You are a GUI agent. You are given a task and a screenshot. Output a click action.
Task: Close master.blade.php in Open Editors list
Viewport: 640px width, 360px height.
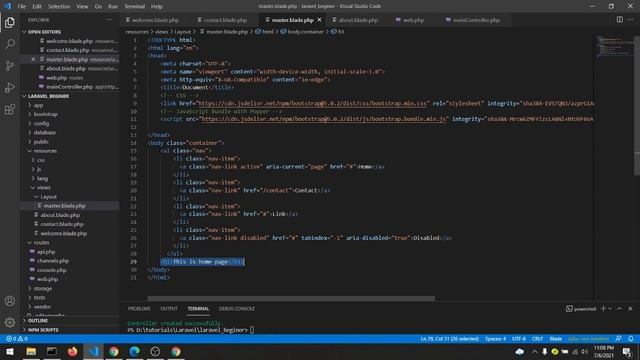[33, 59]
